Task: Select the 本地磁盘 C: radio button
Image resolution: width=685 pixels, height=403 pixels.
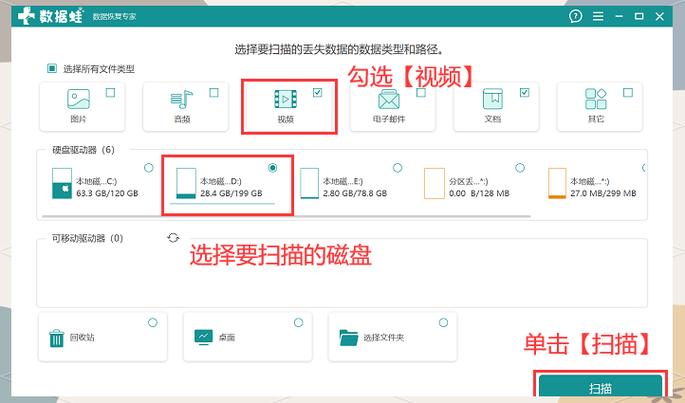Action: tap(149, 168)
